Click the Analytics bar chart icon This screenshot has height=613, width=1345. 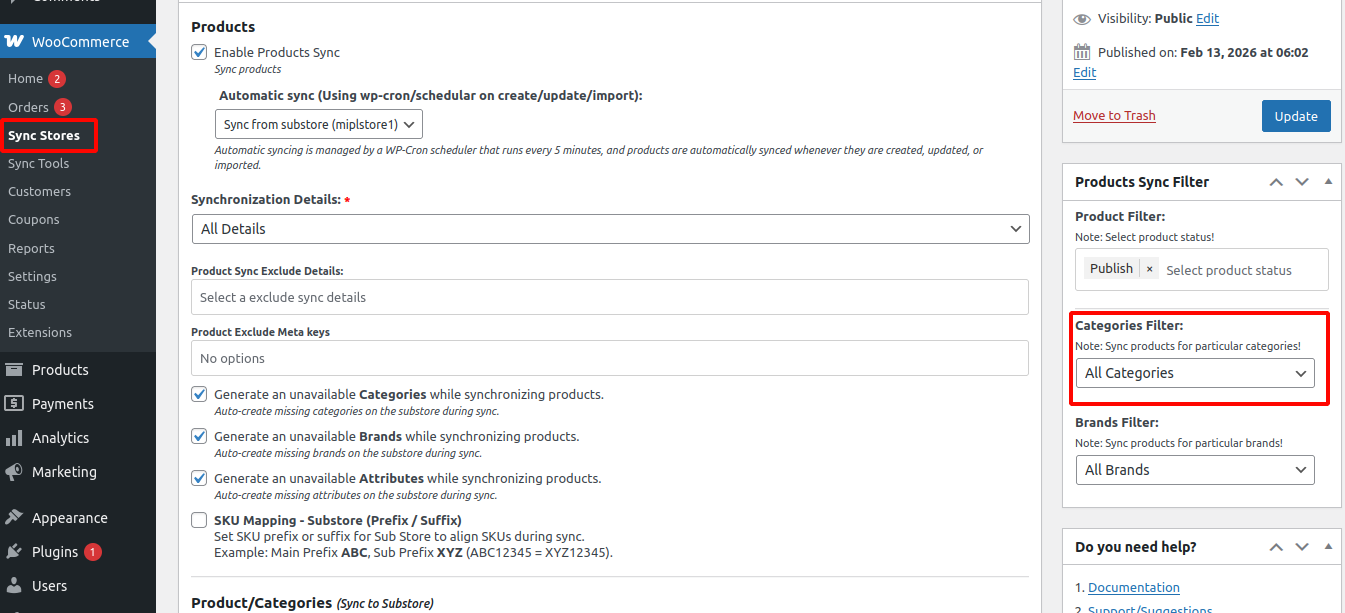pos(14,438)
